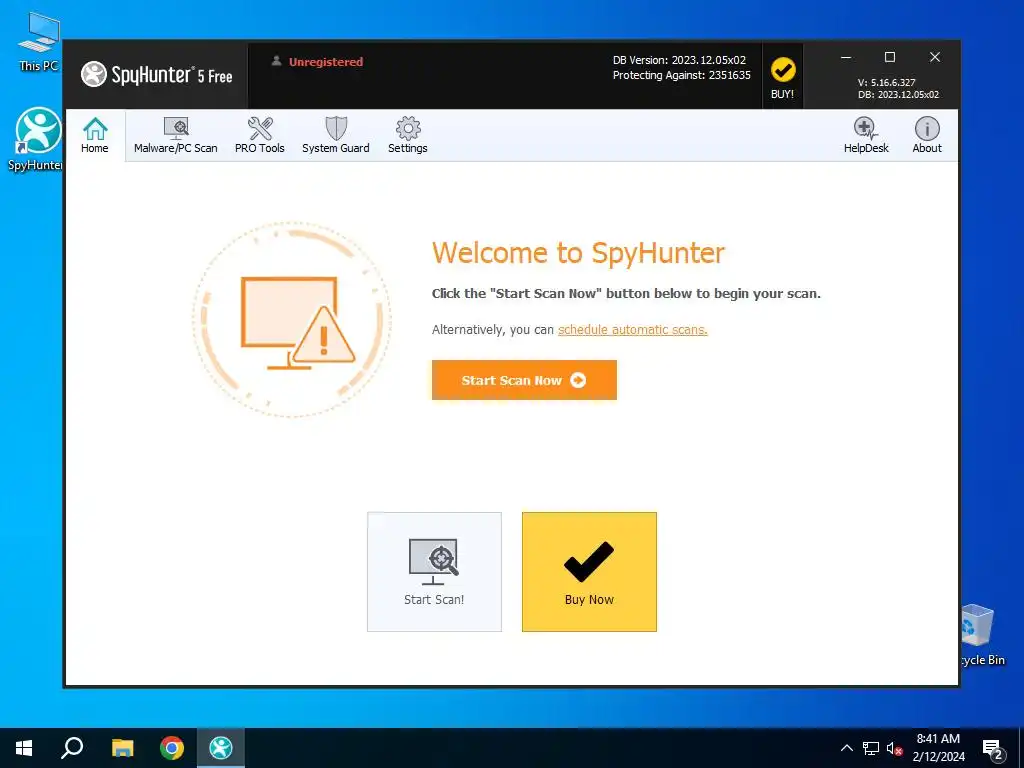Click the orange Start Scan Now button

point(524,380)
